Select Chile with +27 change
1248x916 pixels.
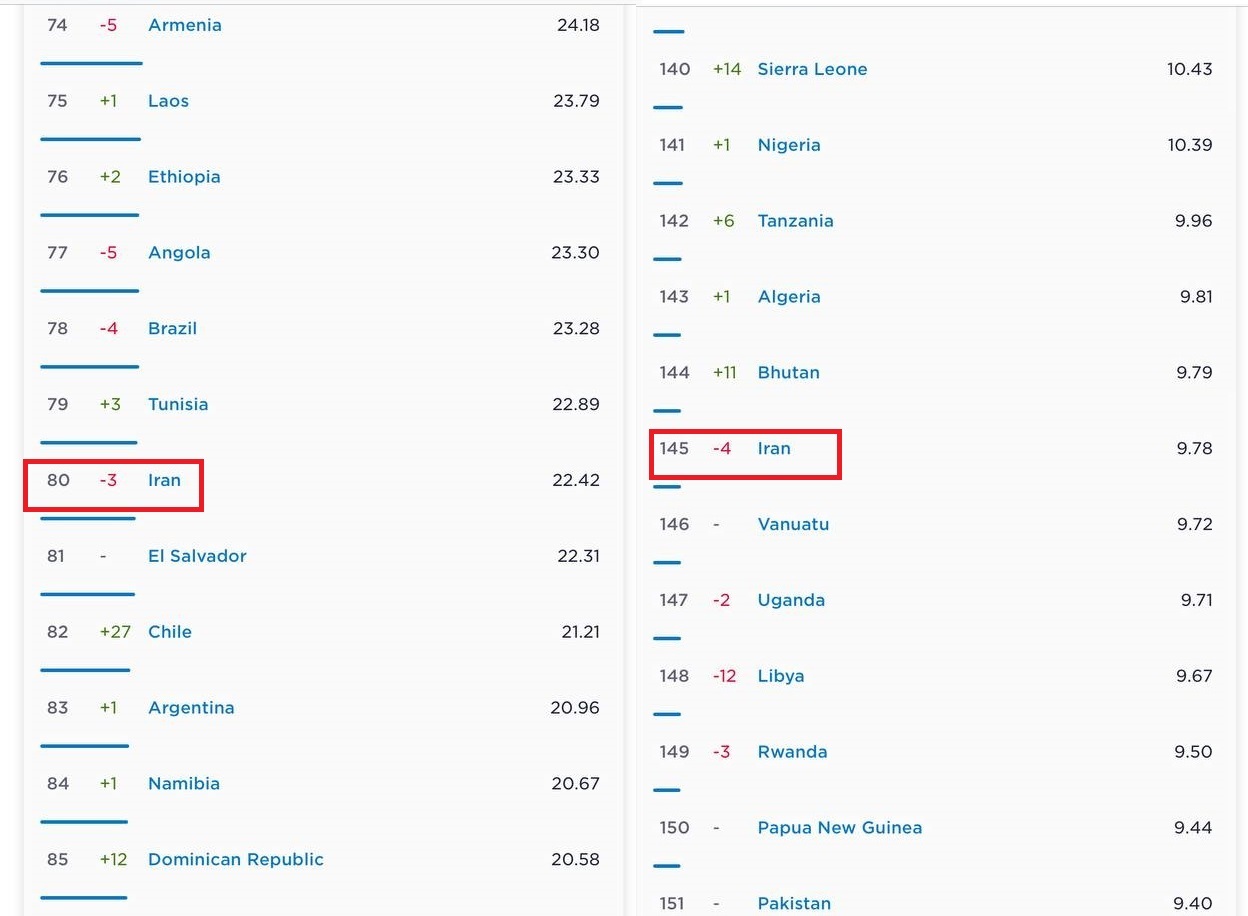pos(170,632)
